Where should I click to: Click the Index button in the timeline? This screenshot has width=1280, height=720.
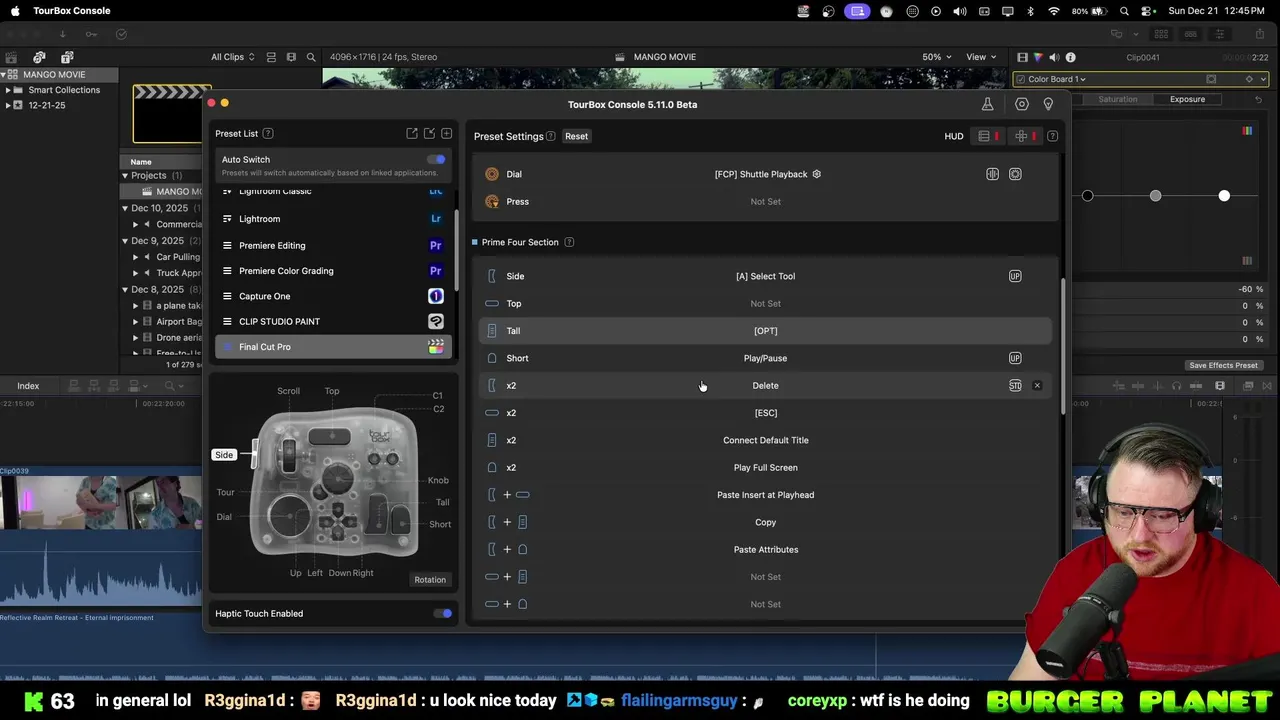click(28, 386)
